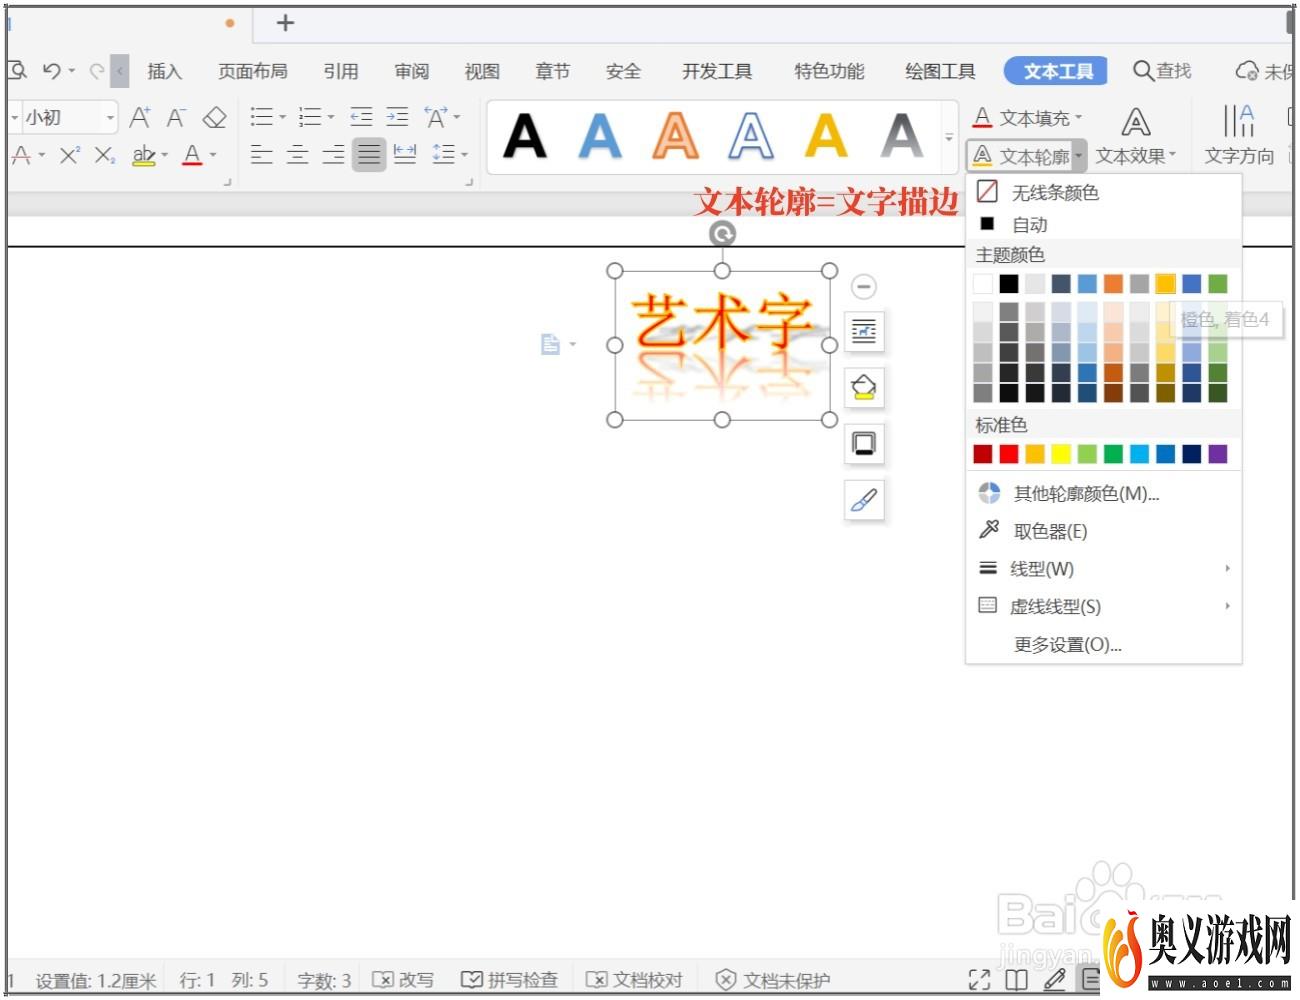
Task: Click the rotation handle above the textbox
Action: [x=722, y=234]
